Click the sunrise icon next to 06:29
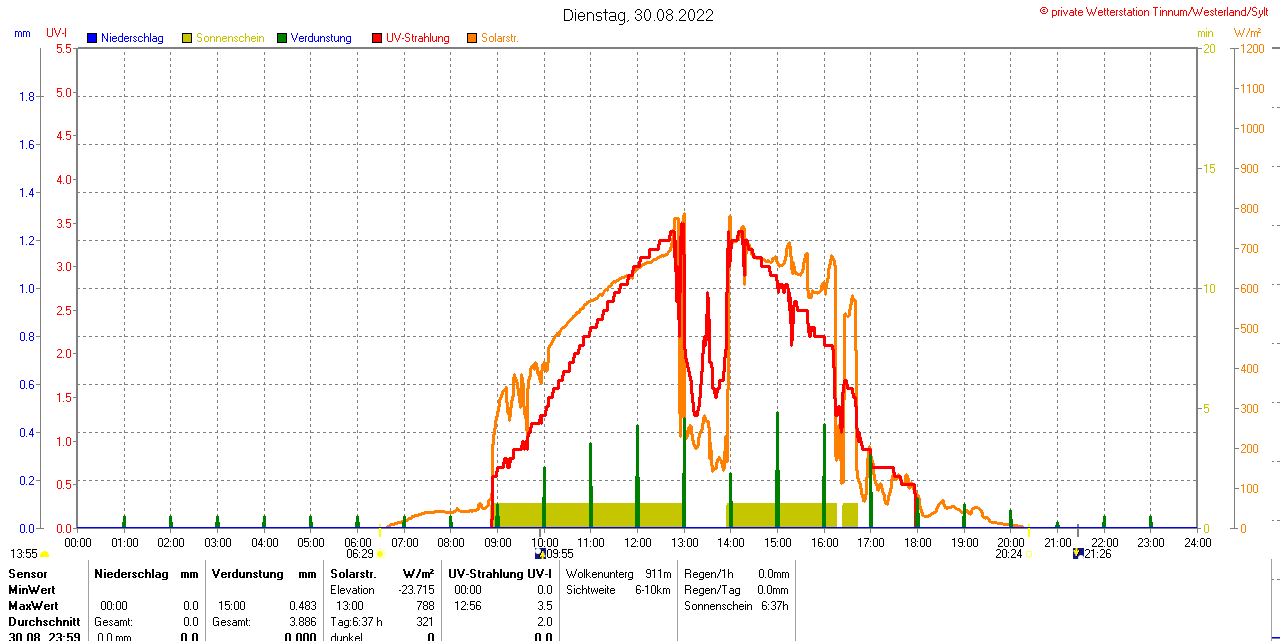 pyautogui.click(x=380, y=554)
